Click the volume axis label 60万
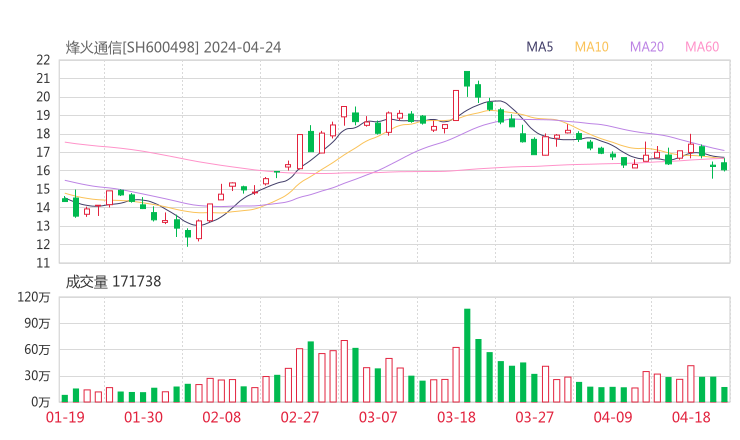Viewport: 740px width, 440px height. pyautogui.click(x=37, y=350)
